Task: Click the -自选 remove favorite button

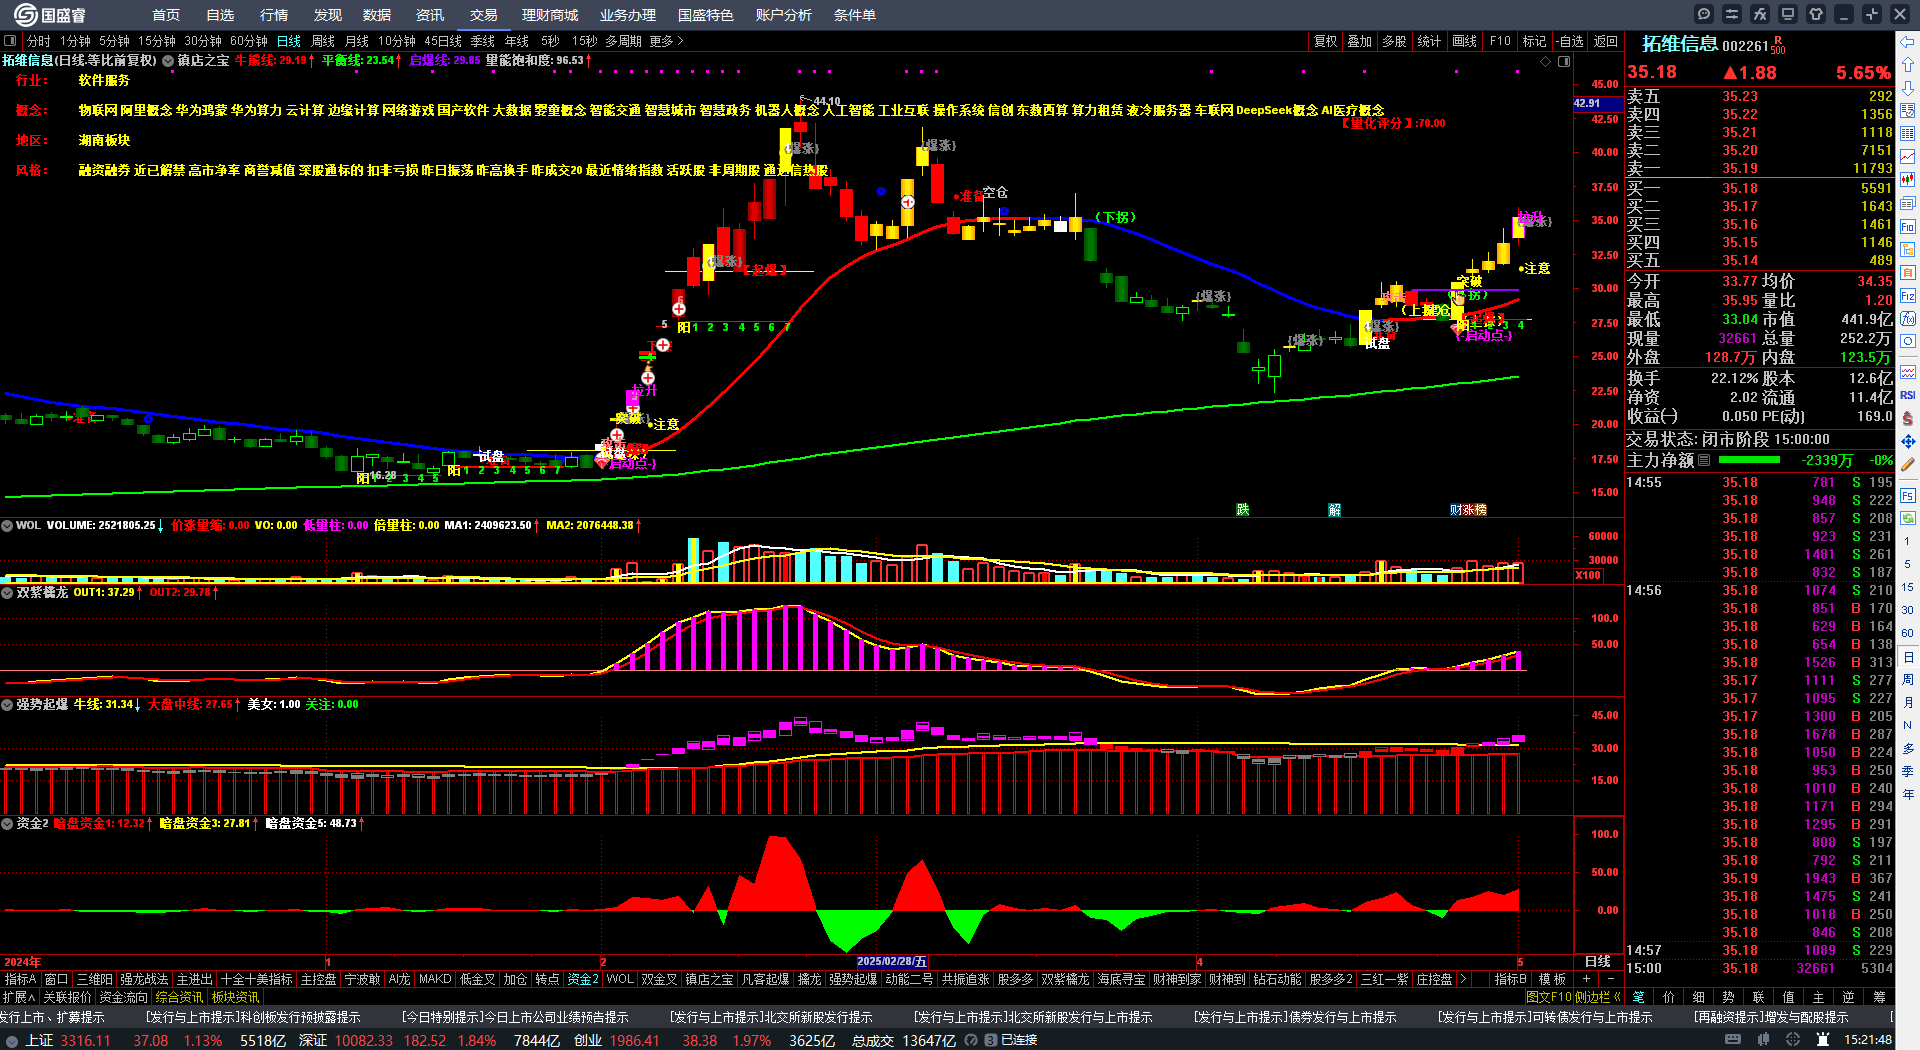Action: tap(1570, 41)
